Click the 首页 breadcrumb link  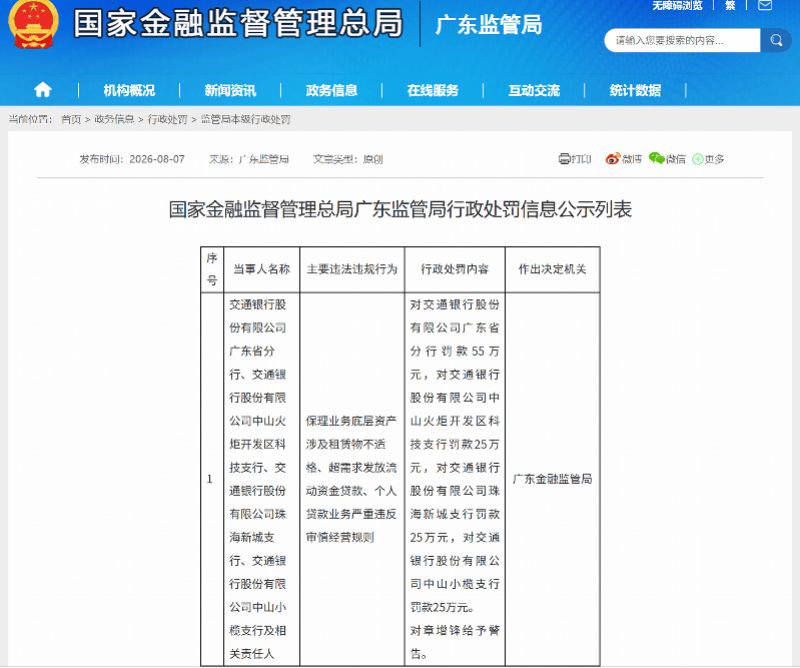(71, 119)
